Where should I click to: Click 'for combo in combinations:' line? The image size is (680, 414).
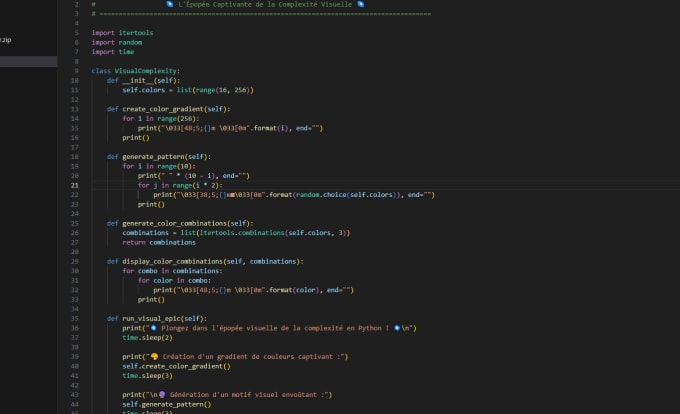[172, 271]
